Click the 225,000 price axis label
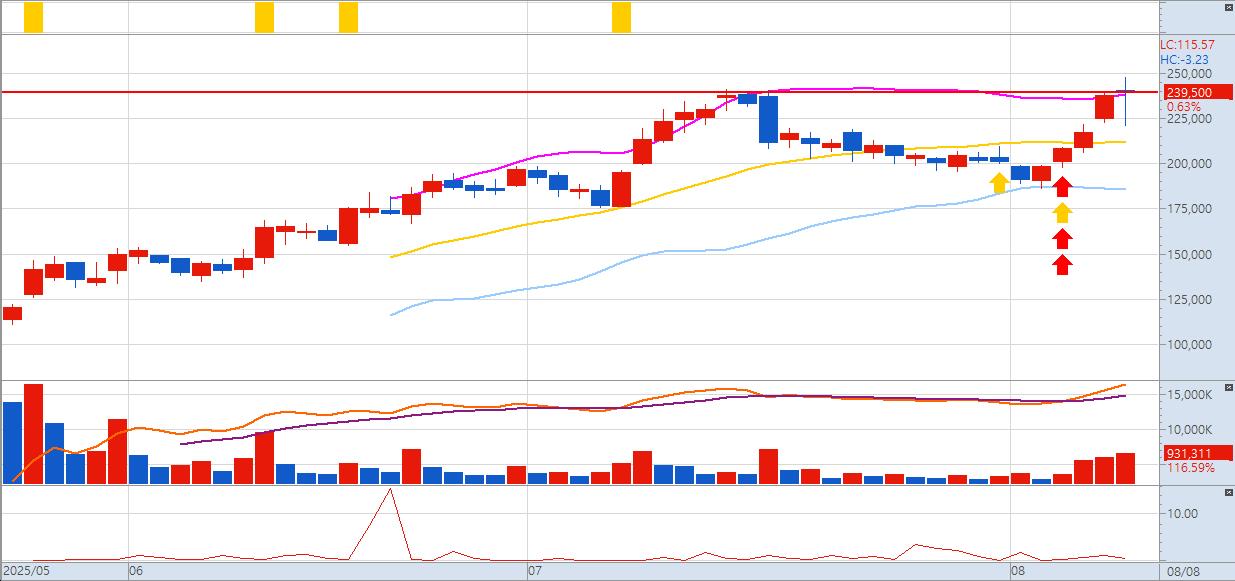The image size is (1235, 581). [1189, 118]
